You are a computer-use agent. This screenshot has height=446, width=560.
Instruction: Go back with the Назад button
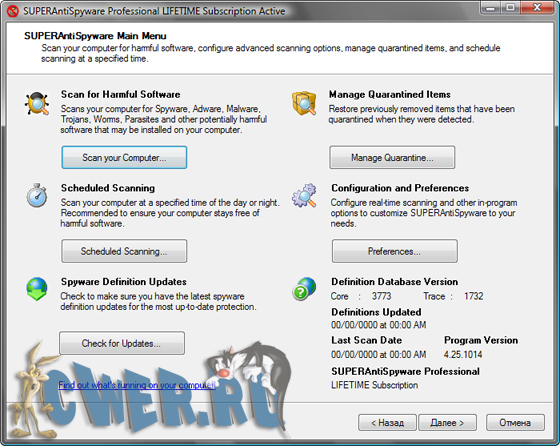[x=388, y=423]
